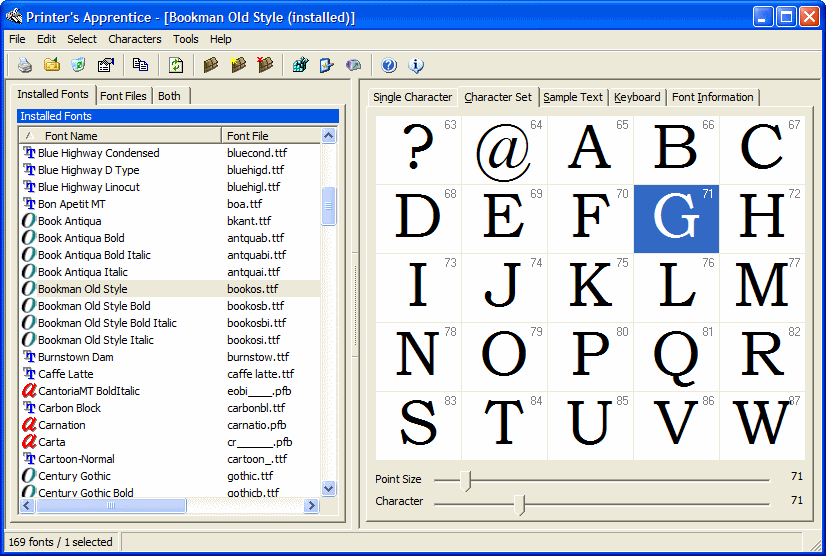Click the font list scroll down arrow
The height and width of the screenshot is (556, 826).
[x=328, y=489]
